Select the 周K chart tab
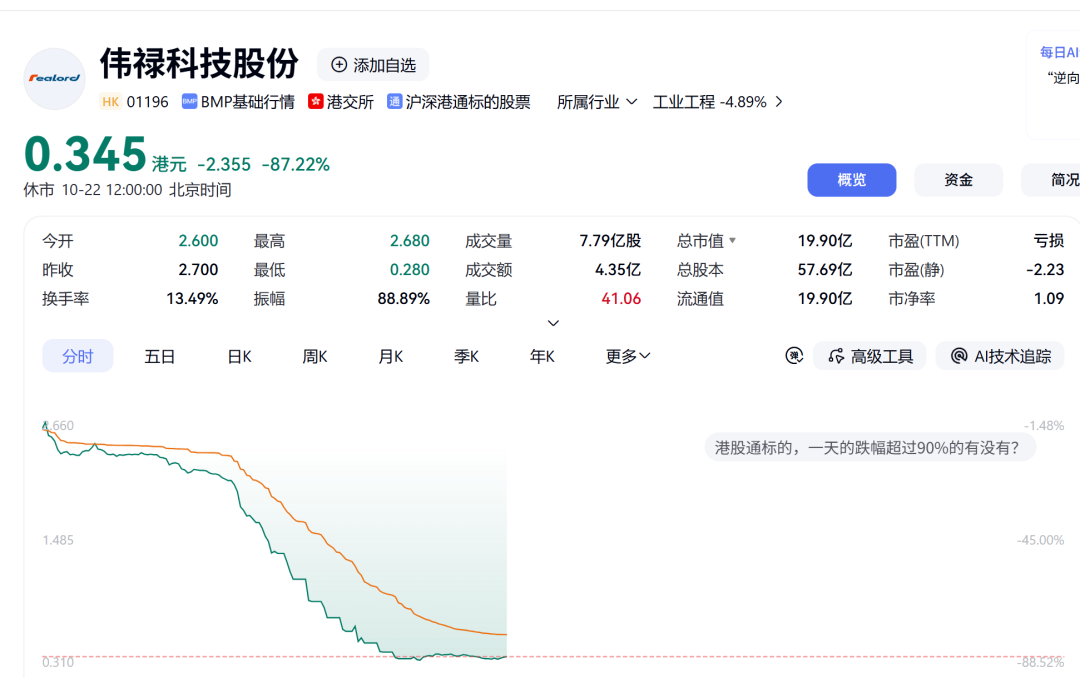This screenshot has width=1080, height=678. [x=315, y=356]
